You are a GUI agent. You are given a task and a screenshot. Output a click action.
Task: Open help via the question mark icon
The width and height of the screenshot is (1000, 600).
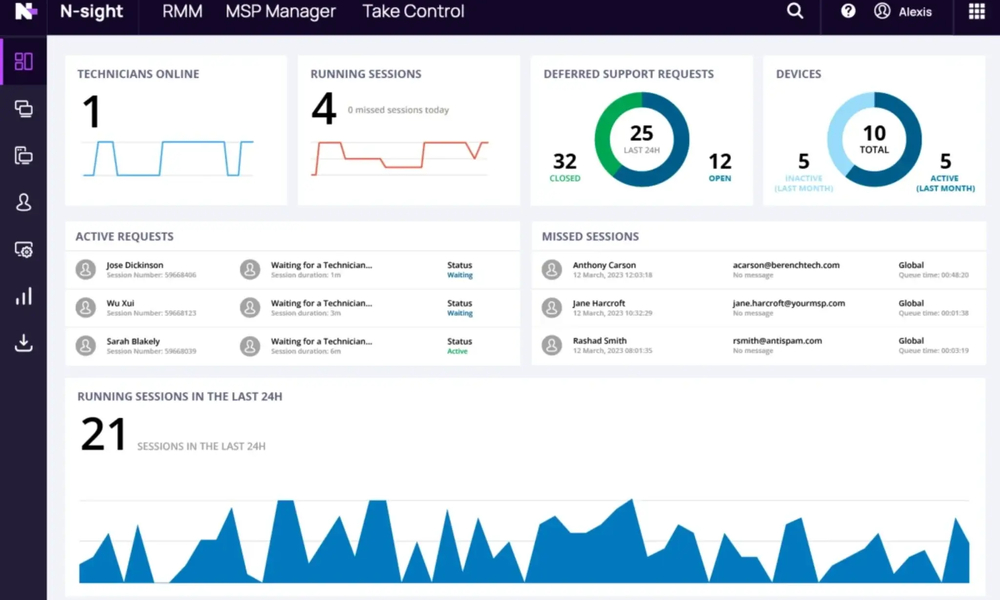848,11
